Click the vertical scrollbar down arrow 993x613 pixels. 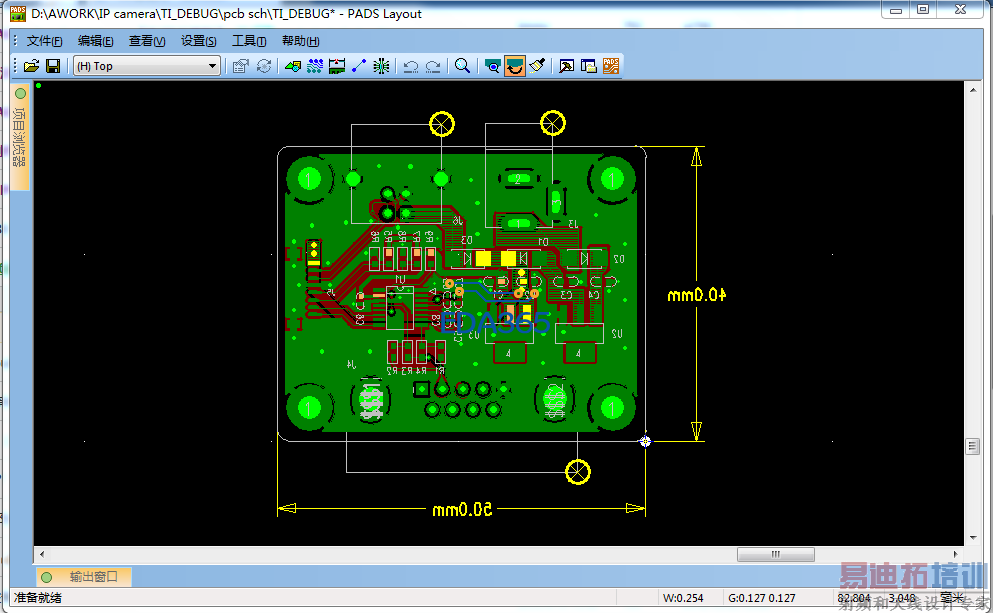[973, 538]
